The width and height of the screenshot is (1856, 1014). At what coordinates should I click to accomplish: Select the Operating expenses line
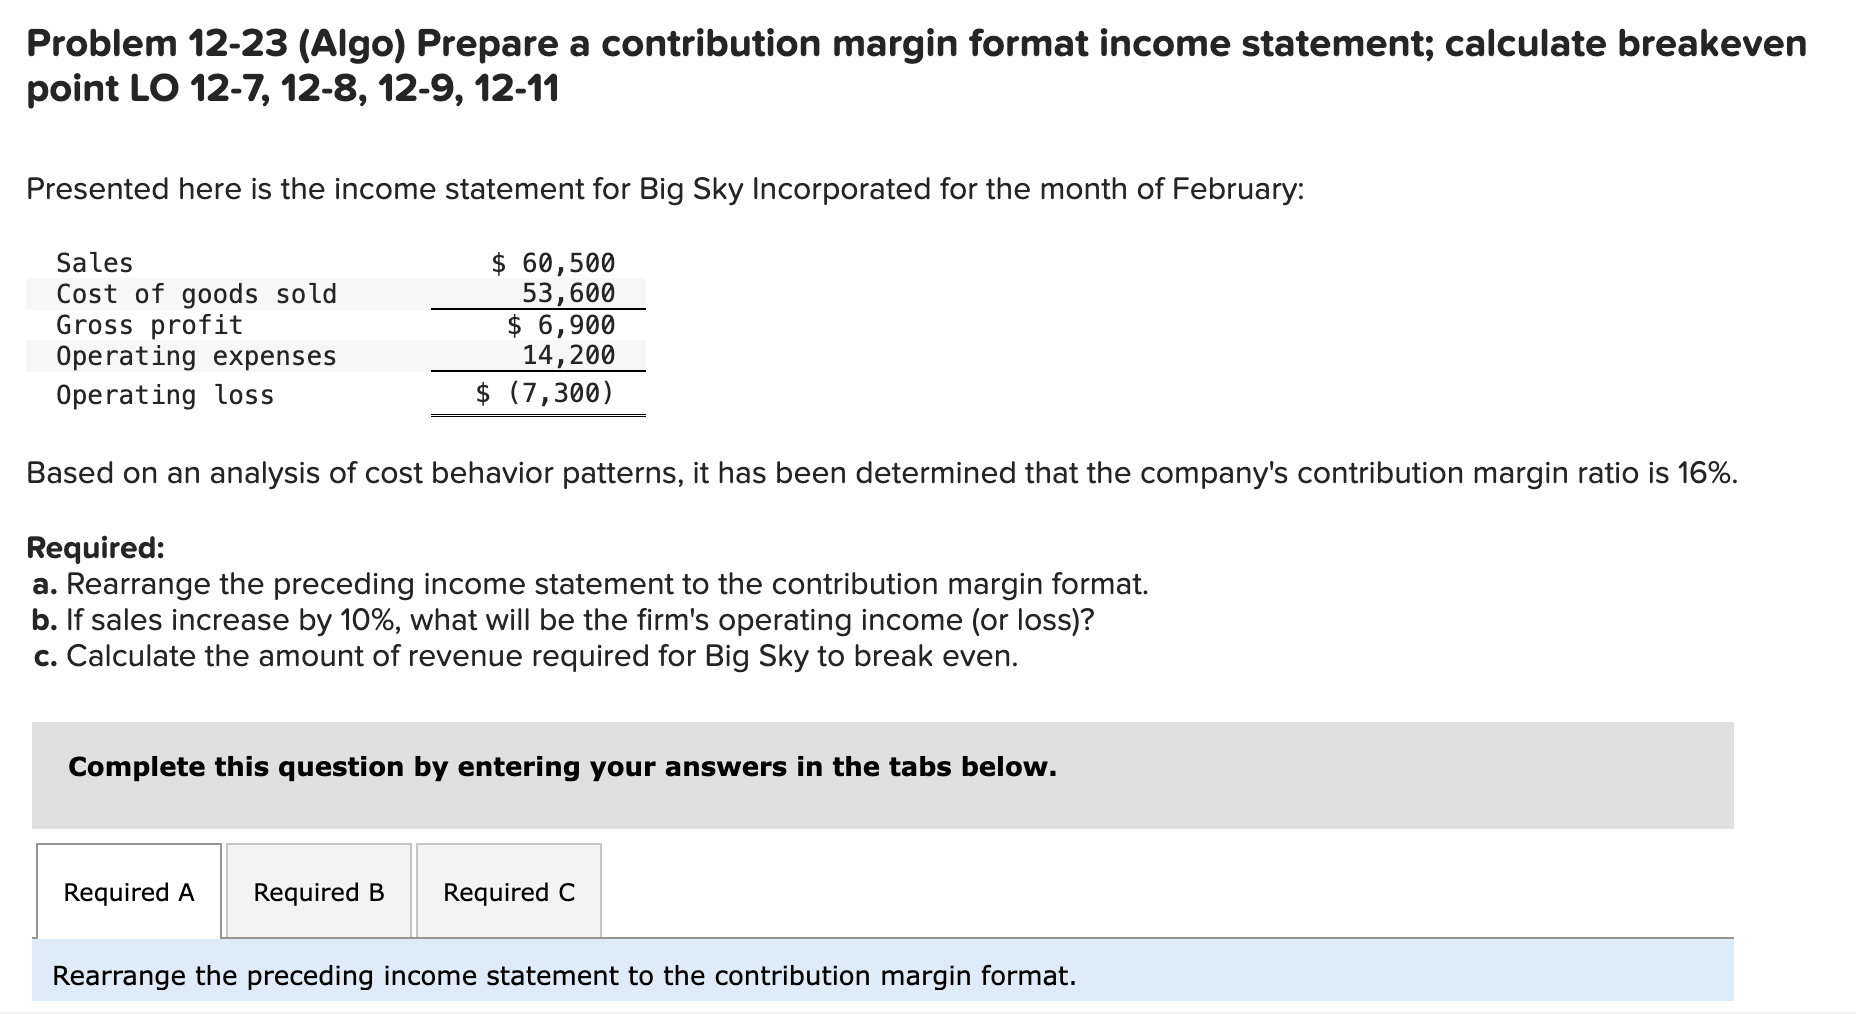(x=195, y=355)
